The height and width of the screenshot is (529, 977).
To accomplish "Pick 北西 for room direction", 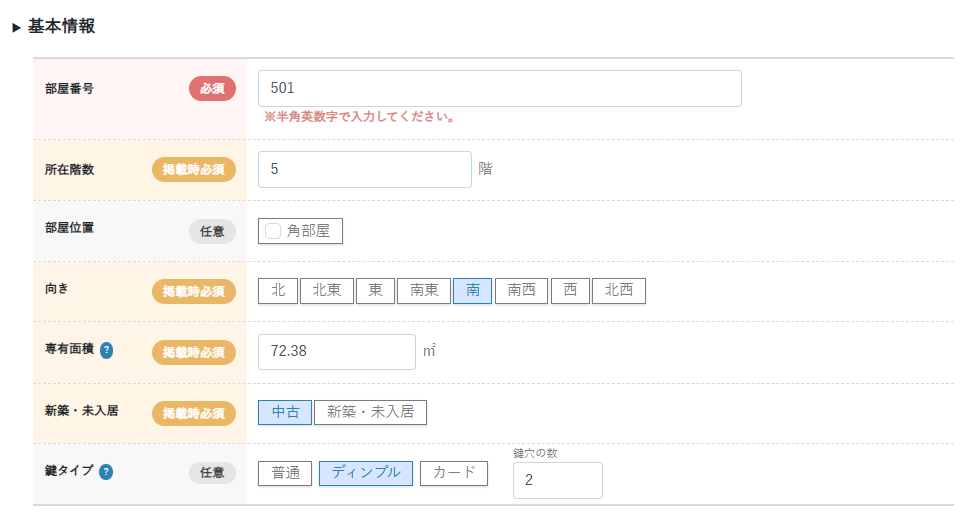I will pyautogui.click(x=619, y=291).
